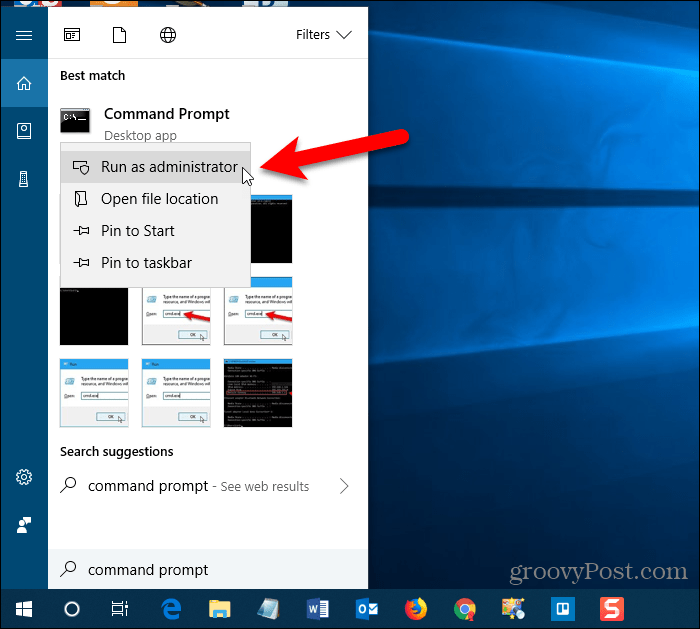Screen dimensions: 700x629
Task: Launch Microsoft Edge from taskbar
Action: tap(171, 609)
